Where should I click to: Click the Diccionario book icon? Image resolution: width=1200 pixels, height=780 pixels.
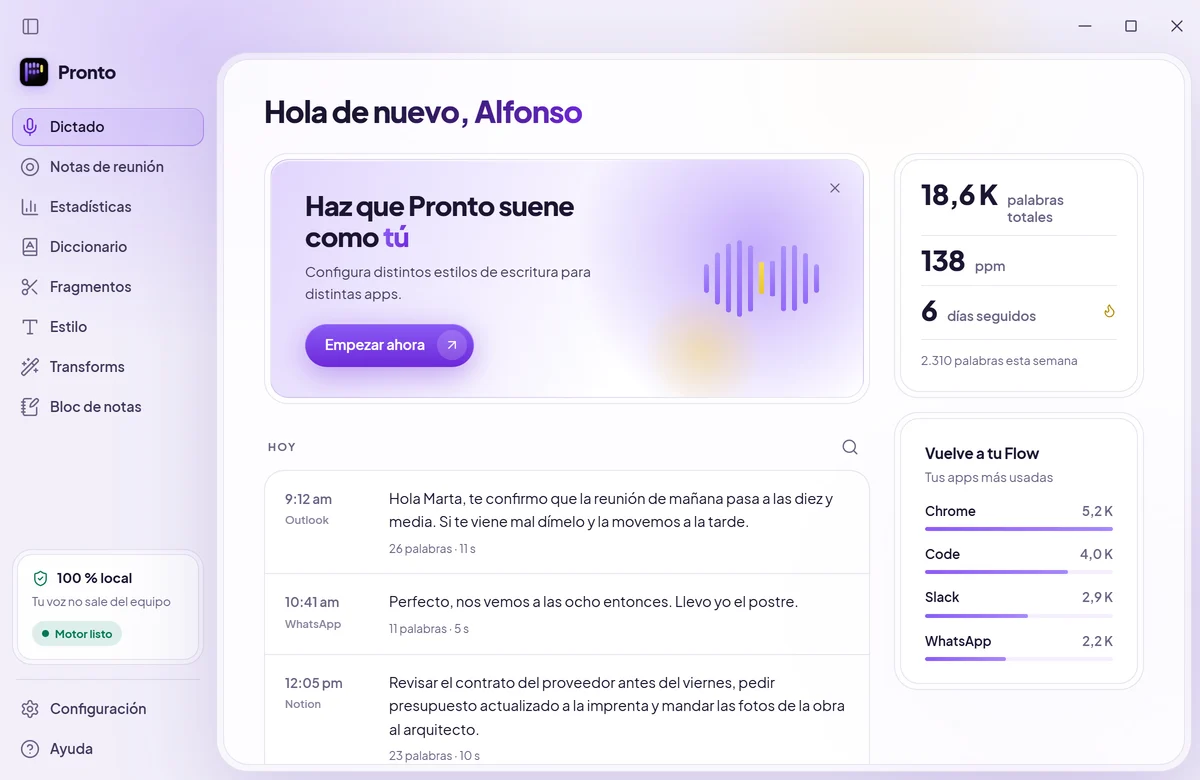(x=30, y=247)
